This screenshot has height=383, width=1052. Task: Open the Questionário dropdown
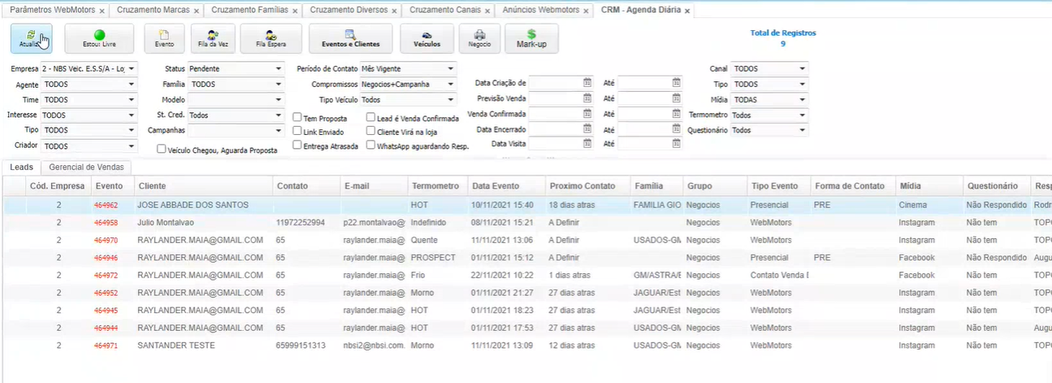(770, 130)
